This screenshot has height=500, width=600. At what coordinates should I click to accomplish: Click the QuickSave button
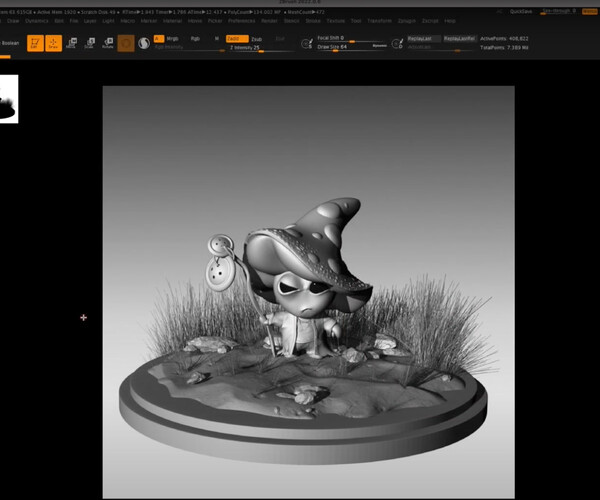(521, 11)
